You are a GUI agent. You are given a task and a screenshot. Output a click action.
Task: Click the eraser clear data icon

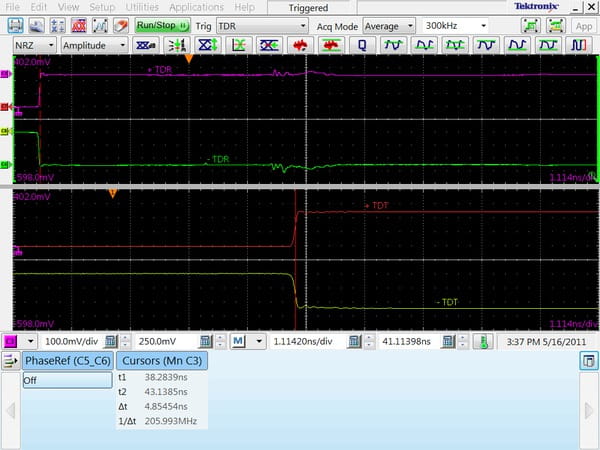120,23
